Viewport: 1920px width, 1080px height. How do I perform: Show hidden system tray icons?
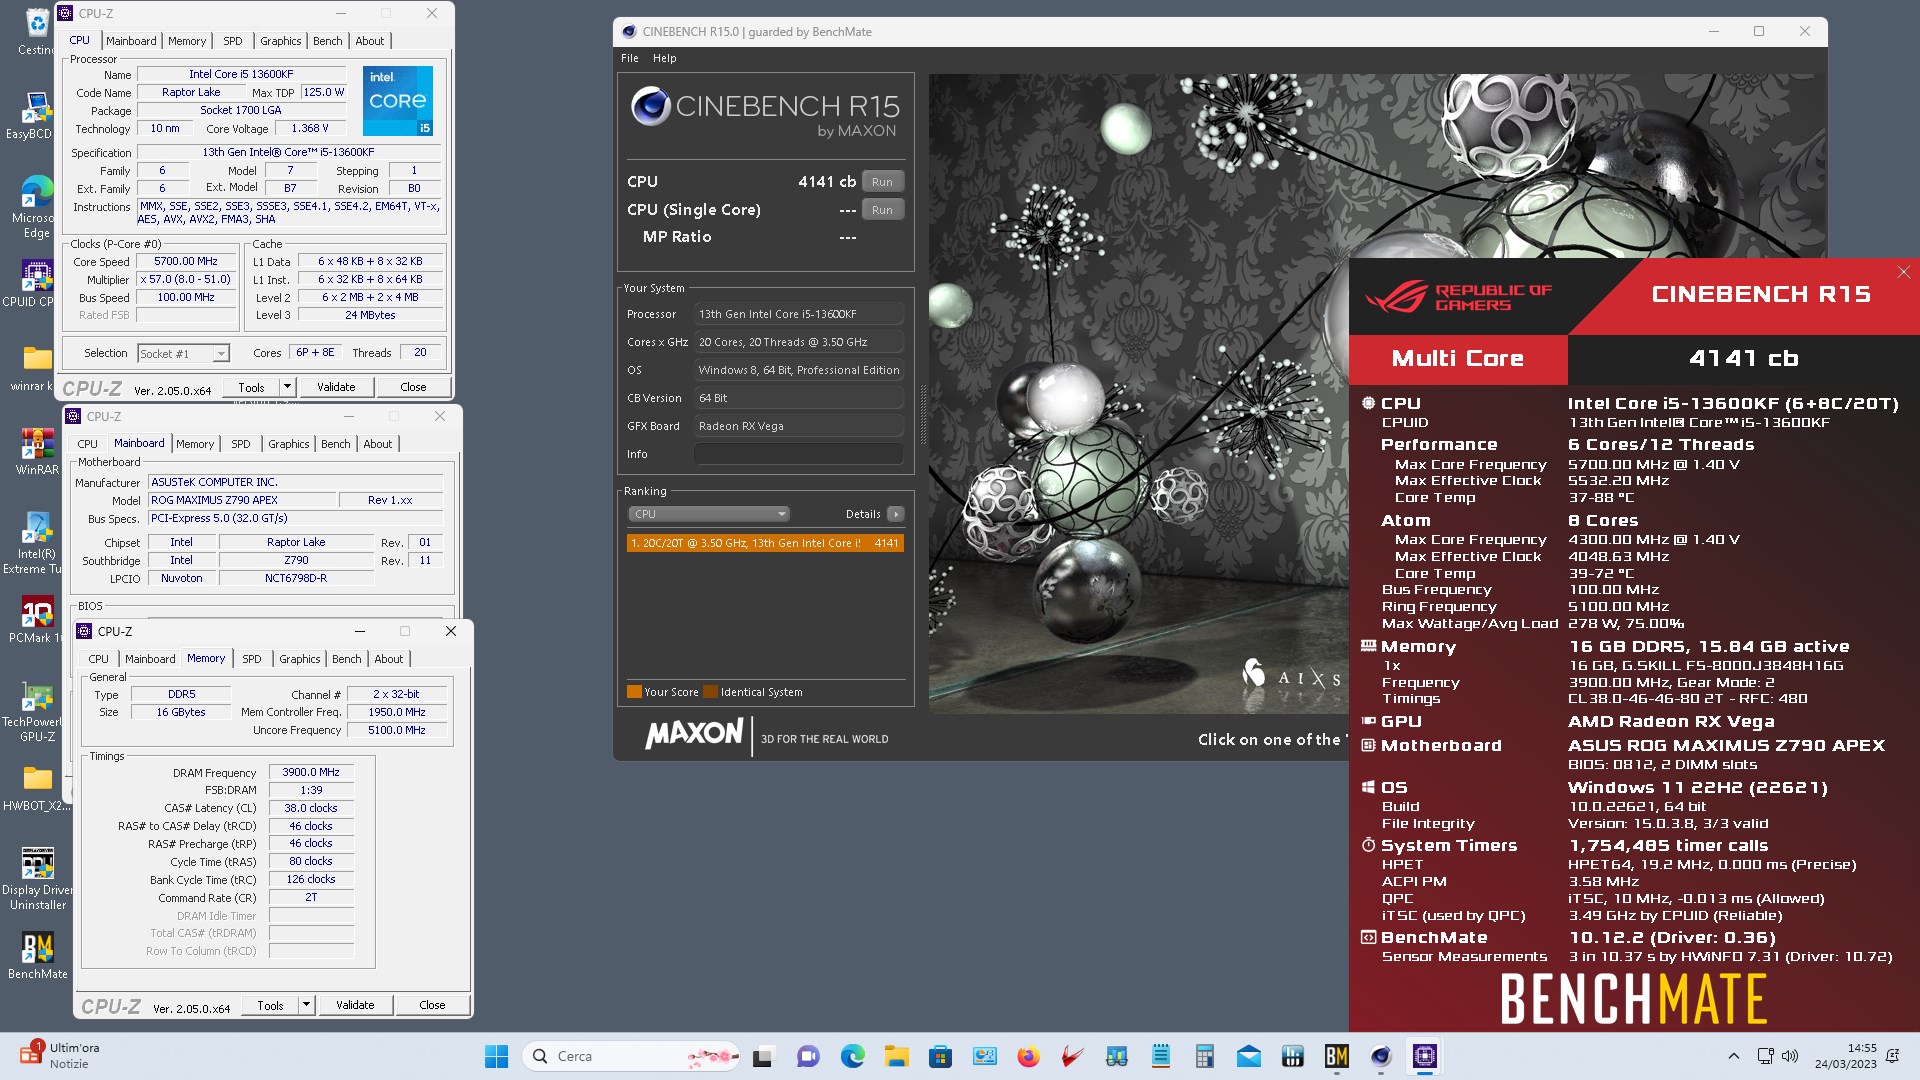pos(1733,1056)
